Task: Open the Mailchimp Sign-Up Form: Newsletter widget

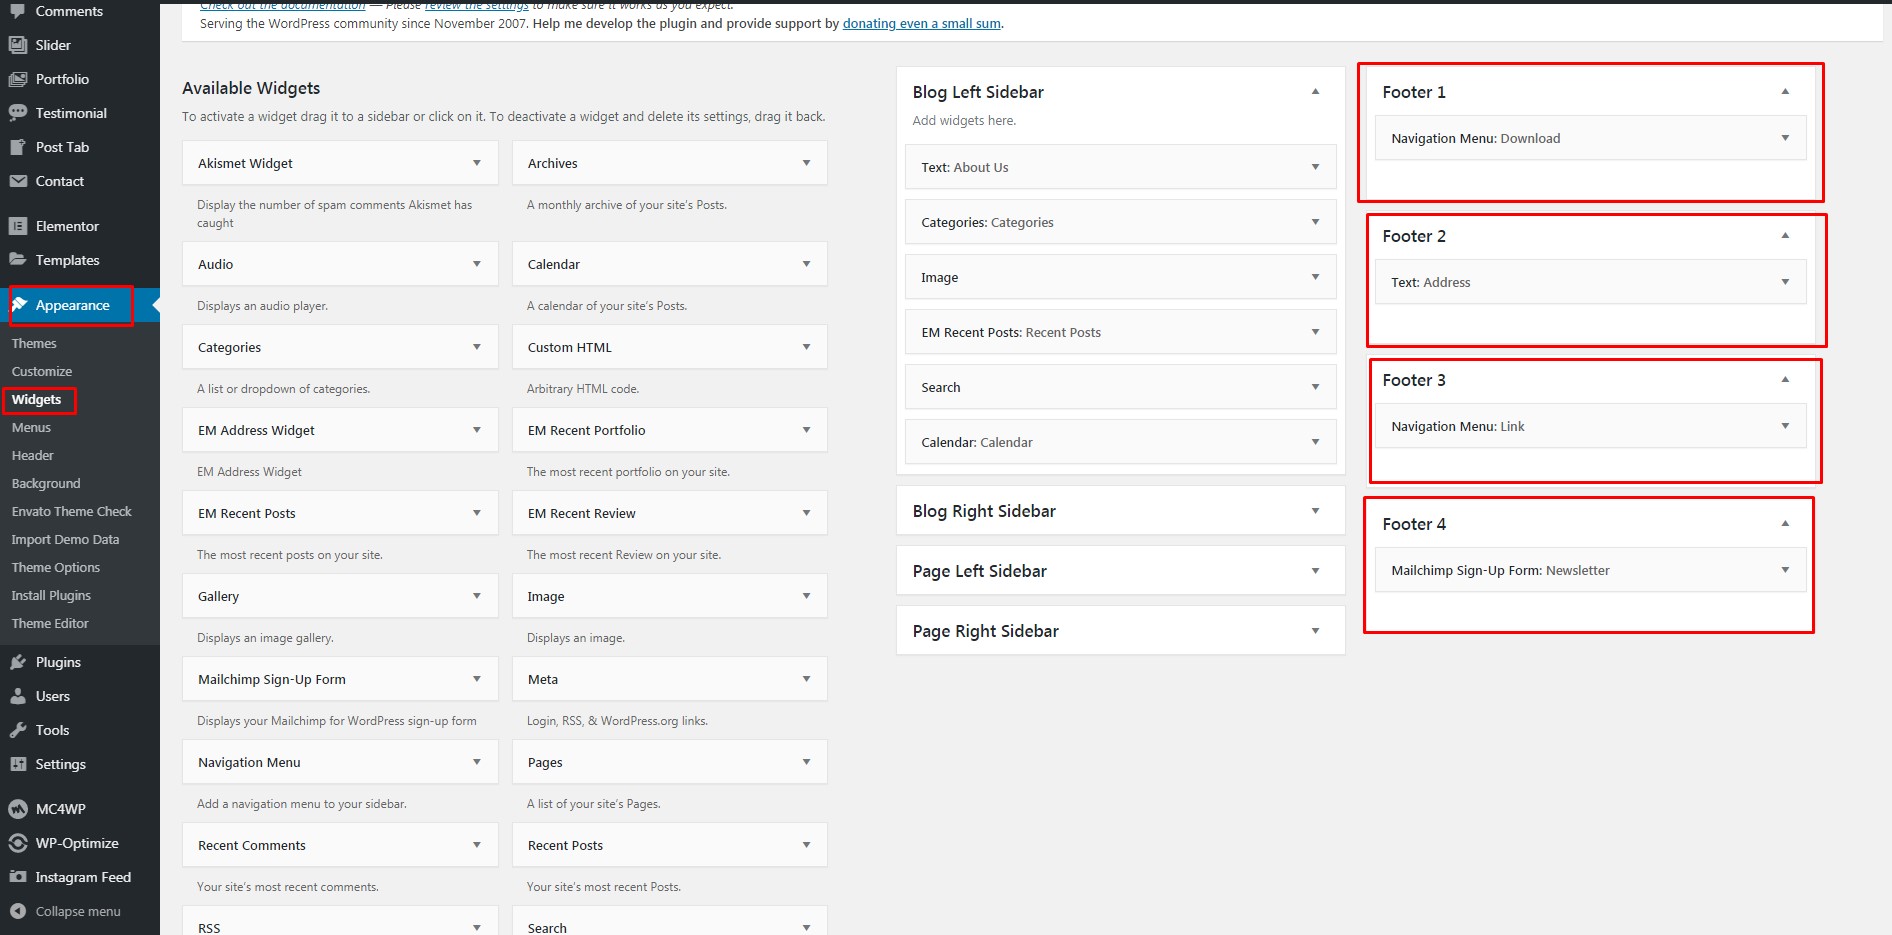Action: (x=1591, y=570)
